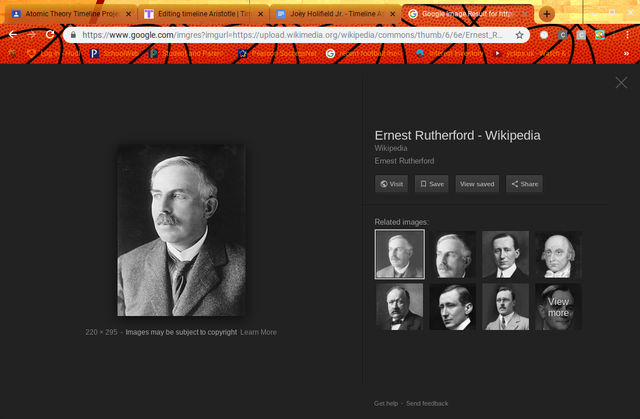Open the Pearson SuccessNet bookmark
640x419 pixels.
click(x=278, y=53)
